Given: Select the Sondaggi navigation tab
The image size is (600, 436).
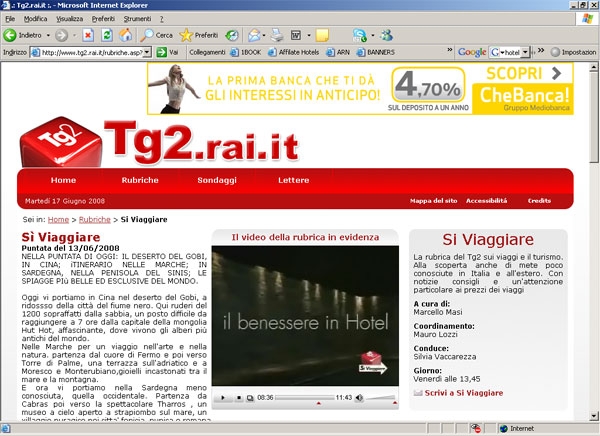Looking at the screenshot, I should click(216, 180).
